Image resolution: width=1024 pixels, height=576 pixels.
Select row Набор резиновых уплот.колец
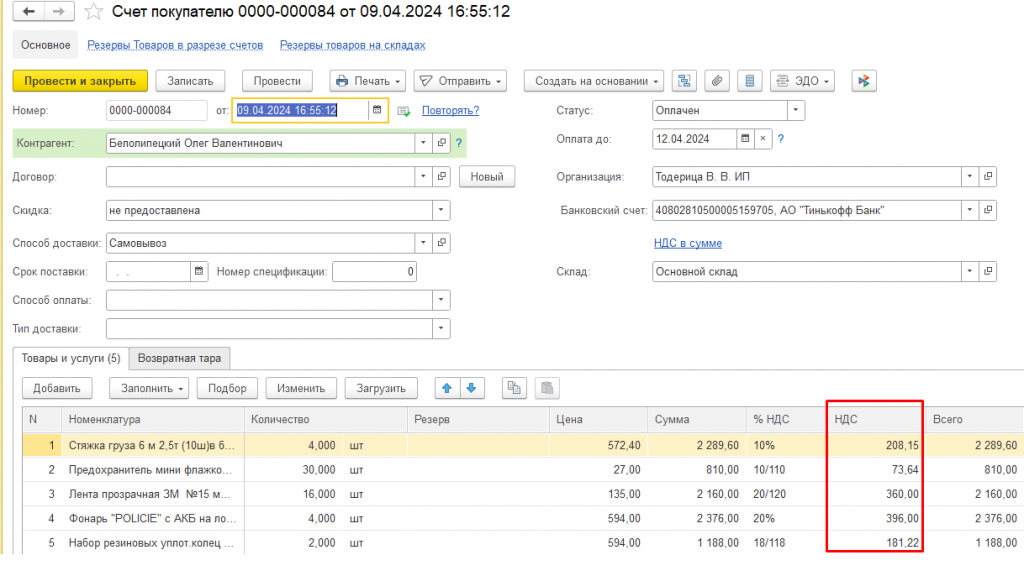click(523, 543)
